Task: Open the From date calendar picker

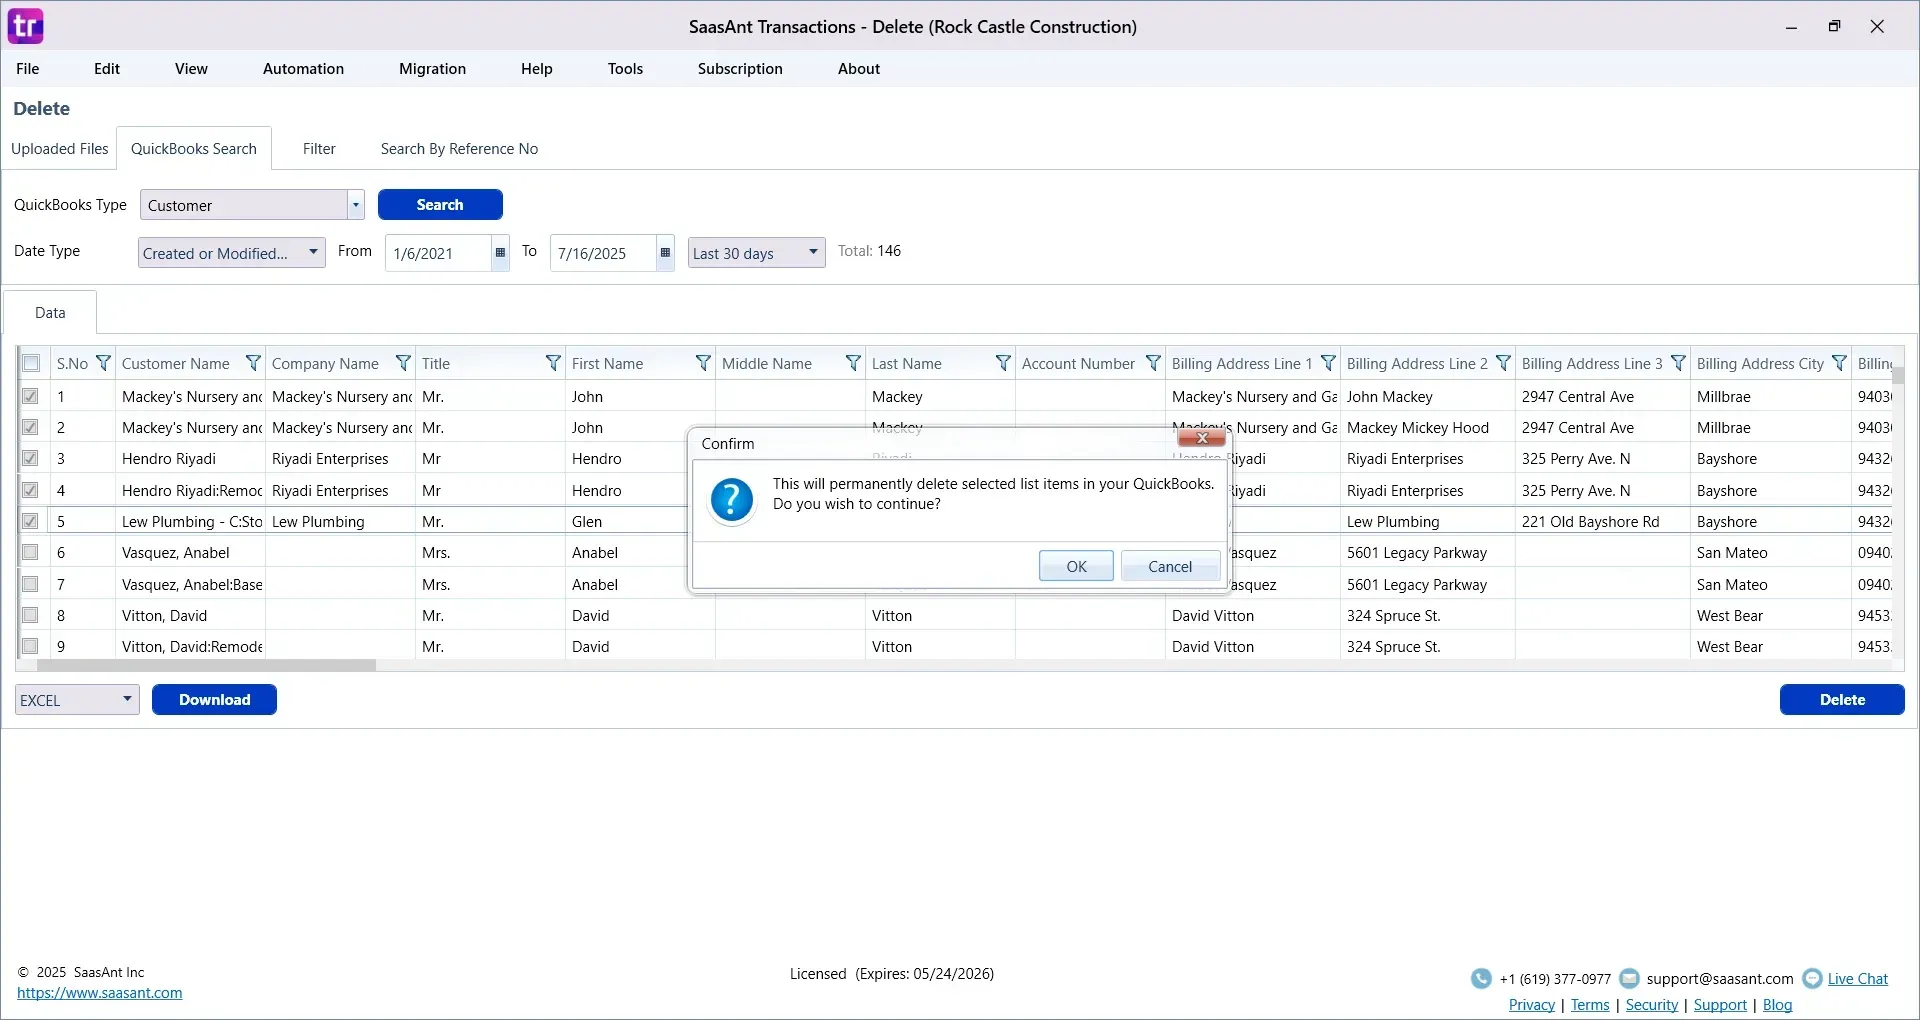Action: [500, 253]
